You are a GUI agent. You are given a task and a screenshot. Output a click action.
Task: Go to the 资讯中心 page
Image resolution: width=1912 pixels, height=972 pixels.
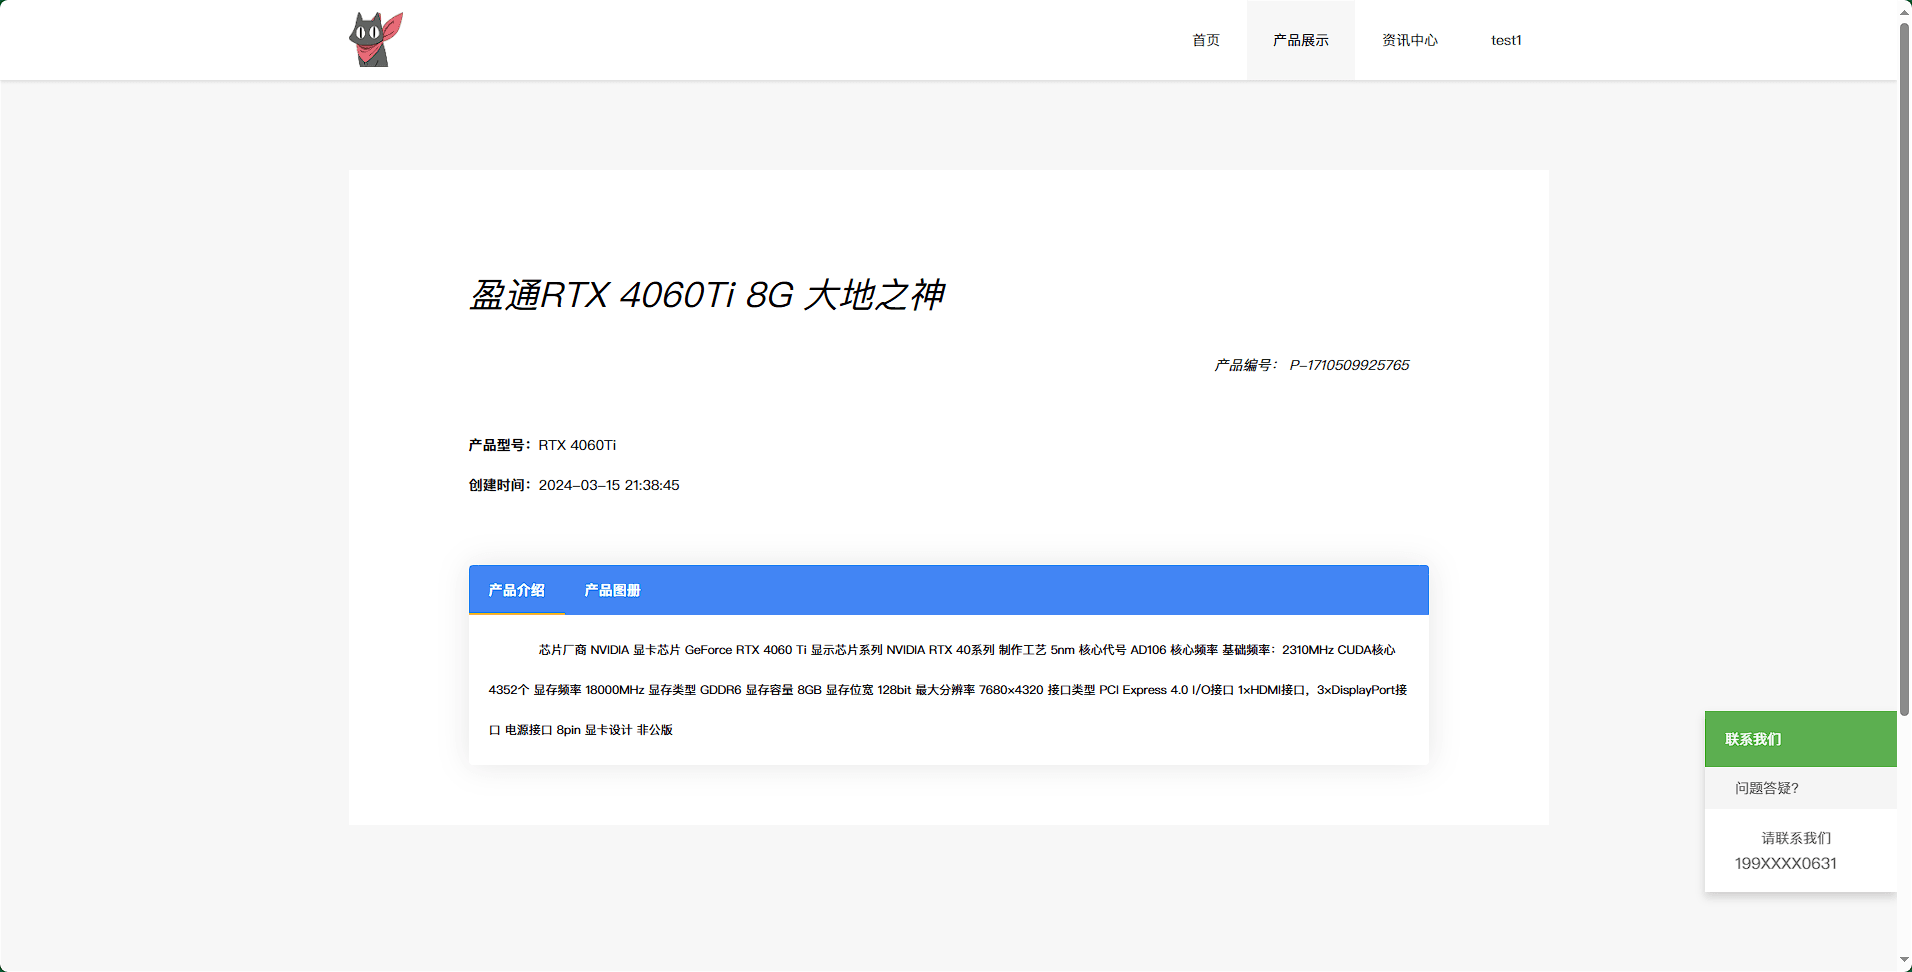click(x=1410, y=40)
